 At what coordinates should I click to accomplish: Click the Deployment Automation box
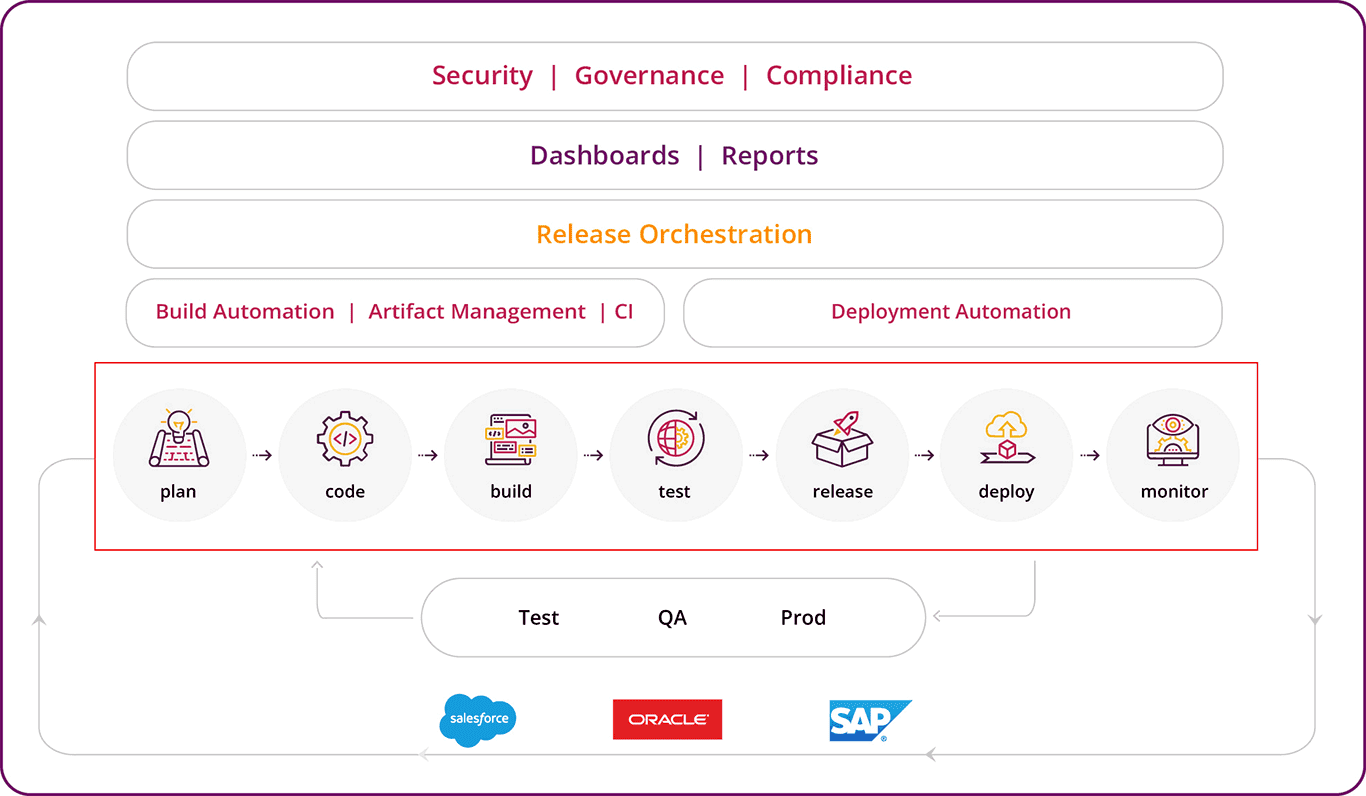[x=952, y=312]
